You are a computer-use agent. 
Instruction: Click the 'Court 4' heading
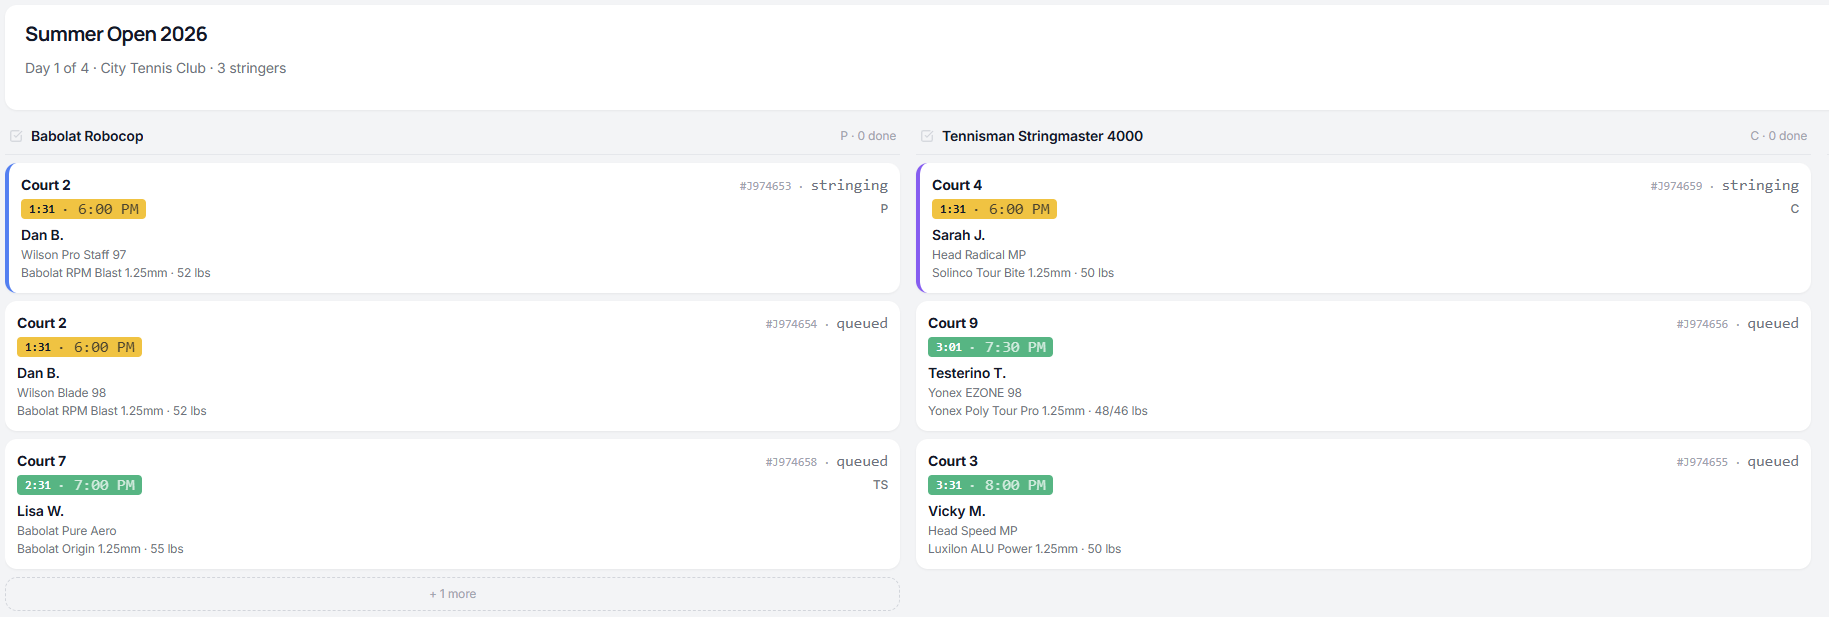pyautogui.click(x=957, y=185)
